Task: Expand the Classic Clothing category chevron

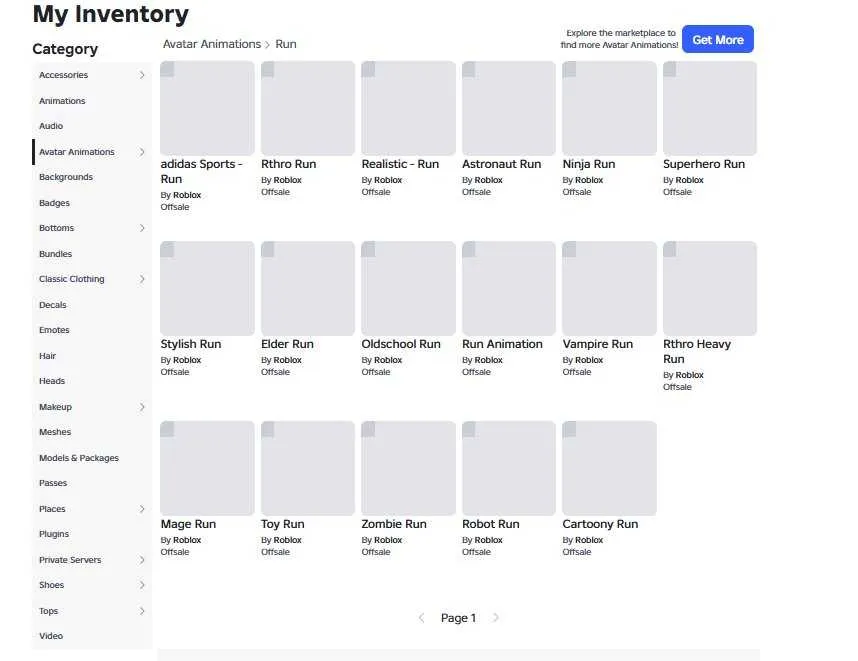Action: [142, 279]
